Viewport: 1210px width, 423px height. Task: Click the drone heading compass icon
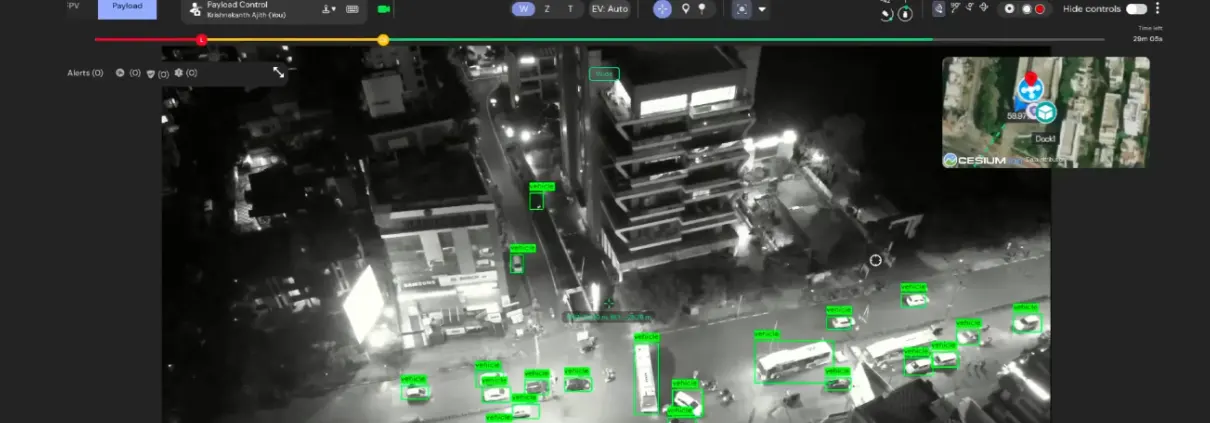[904, 13]
